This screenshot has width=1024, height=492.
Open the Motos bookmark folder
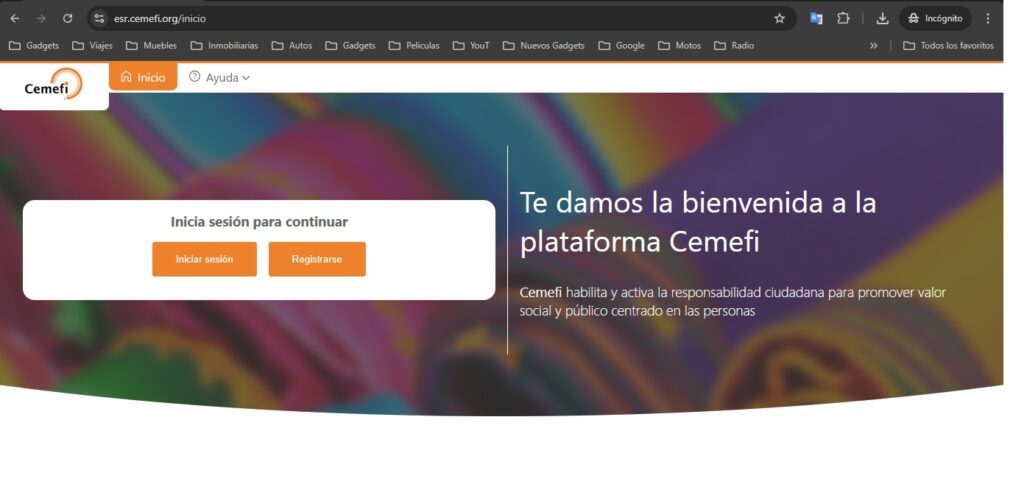coord(680,46)
